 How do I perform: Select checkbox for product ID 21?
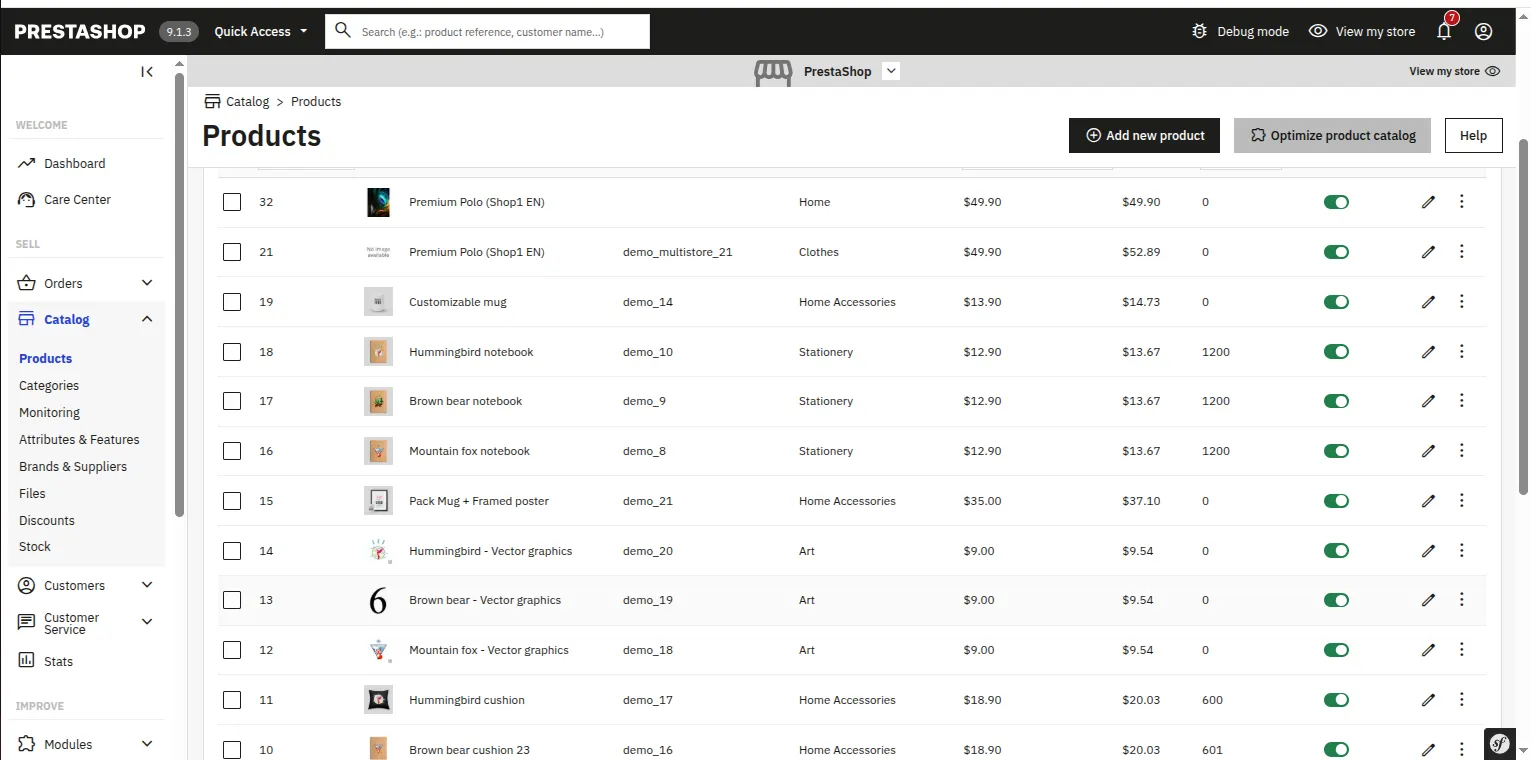point(232,252)
